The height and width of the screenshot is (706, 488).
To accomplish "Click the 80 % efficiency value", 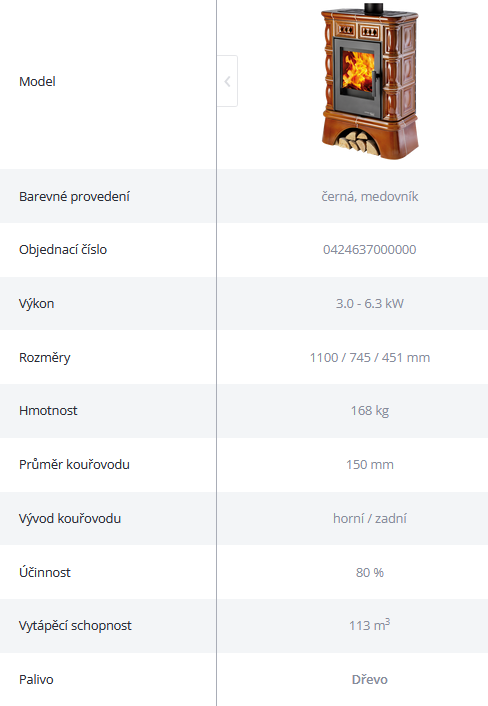I will point(370,572).
